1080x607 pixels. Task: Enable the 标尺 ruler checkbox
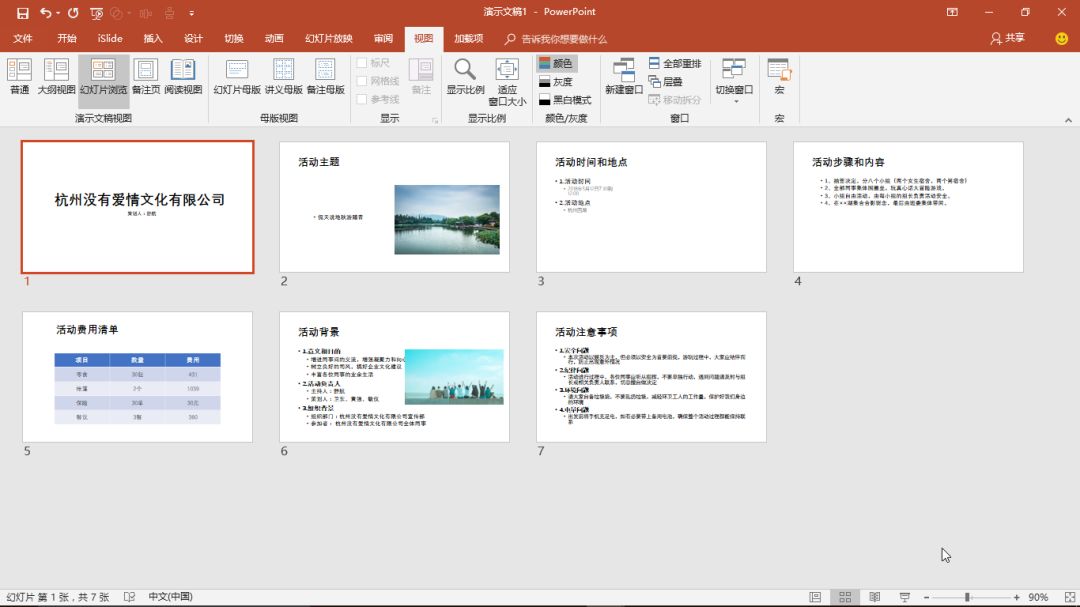(x=364, y=63)
